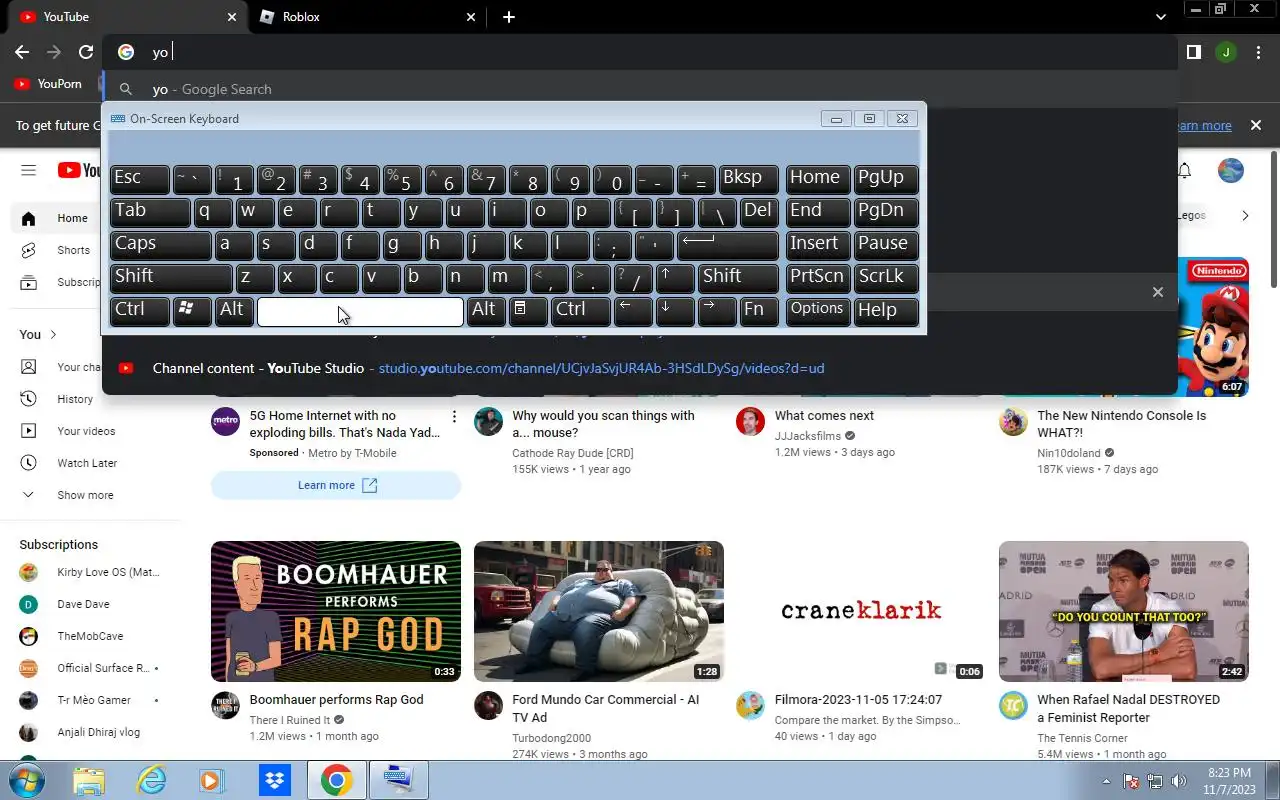Open Channel content YouTube Studio suggestion

tap(640, 368)
